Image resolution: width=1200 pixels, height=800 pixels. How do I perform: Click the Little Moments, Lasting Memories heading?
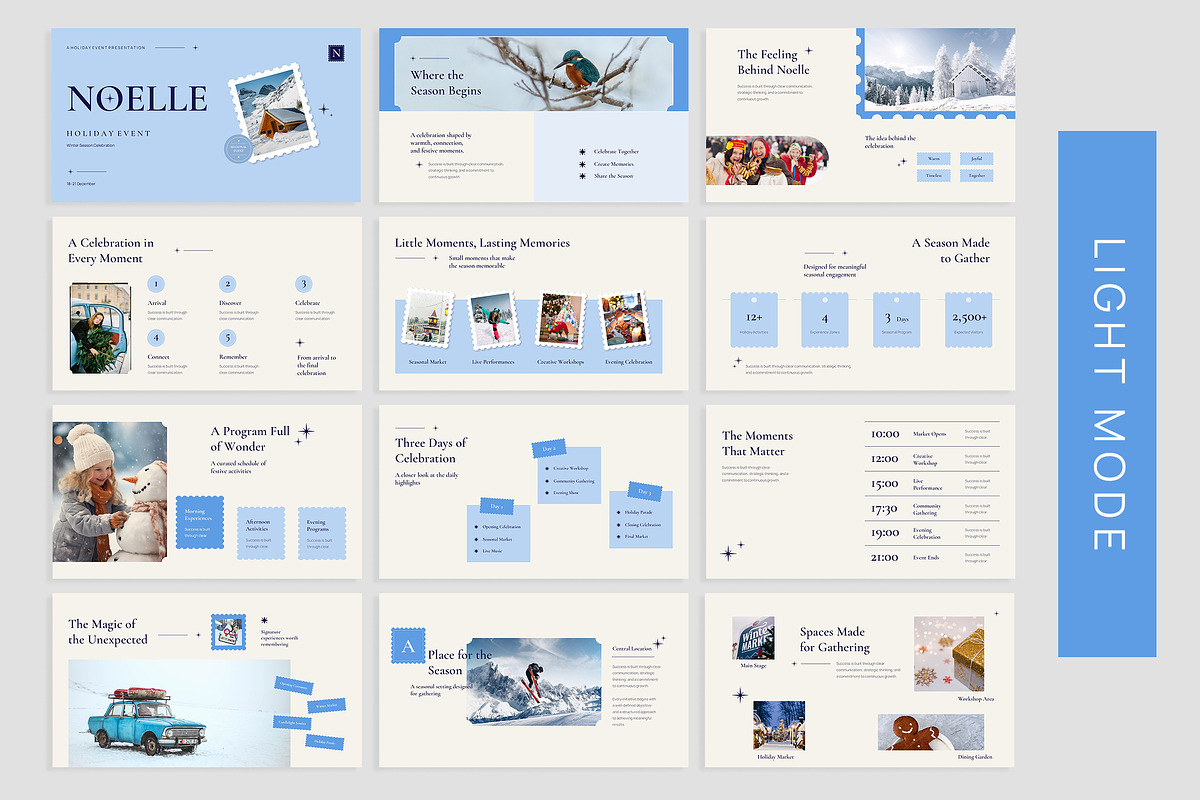(x=482, y=243)
